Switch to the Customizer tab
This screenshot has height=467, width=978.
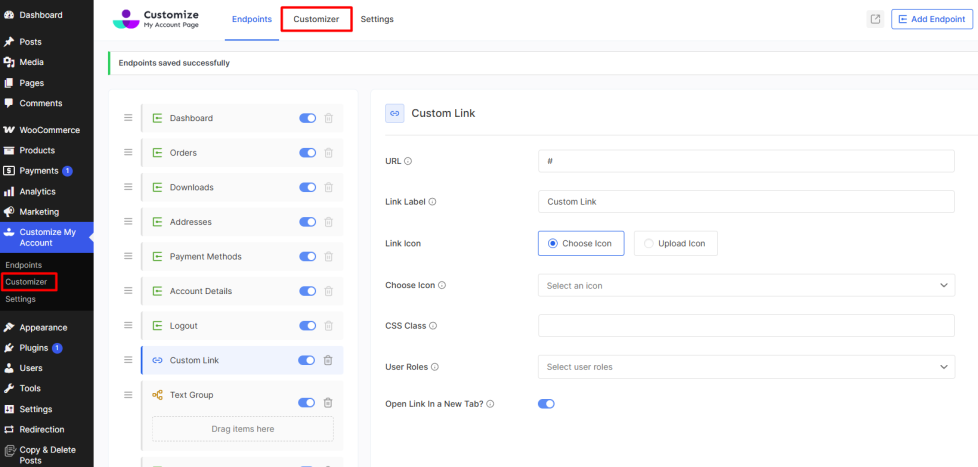tap(316, 19)
